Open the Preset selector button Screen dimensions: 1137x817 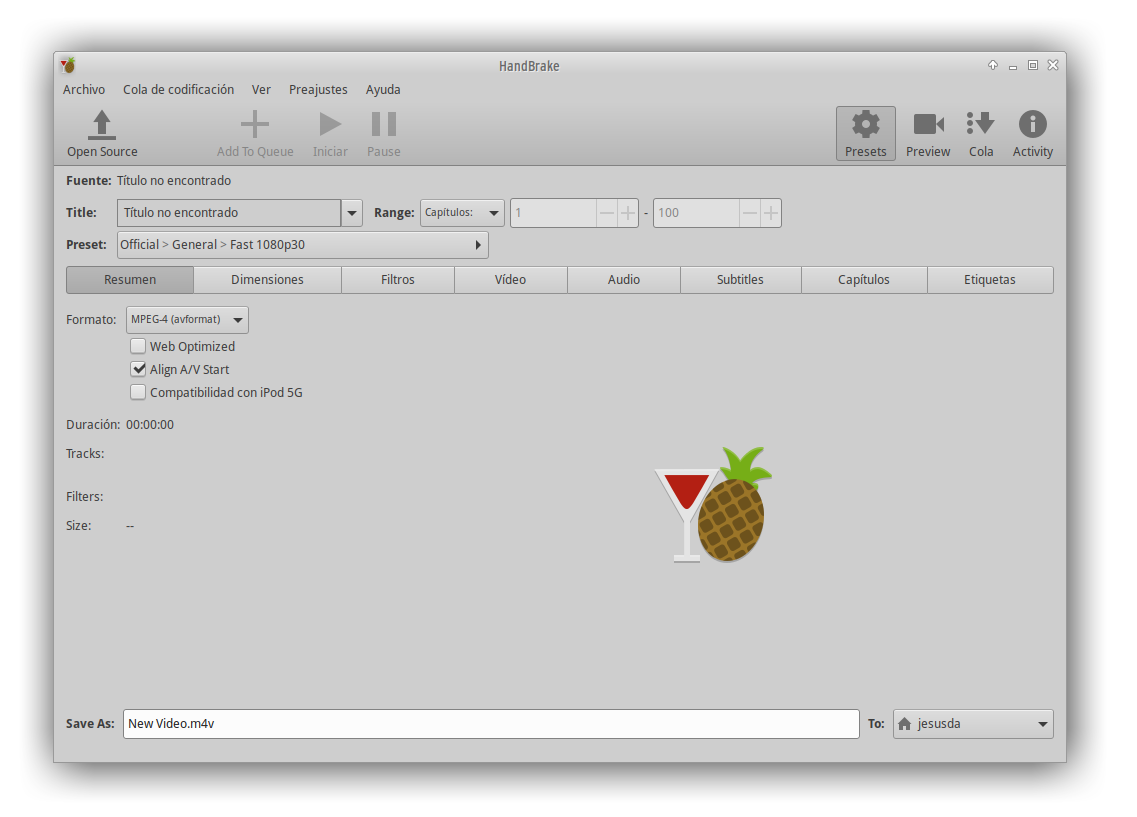pyautogui.click(x=302, y=245)
